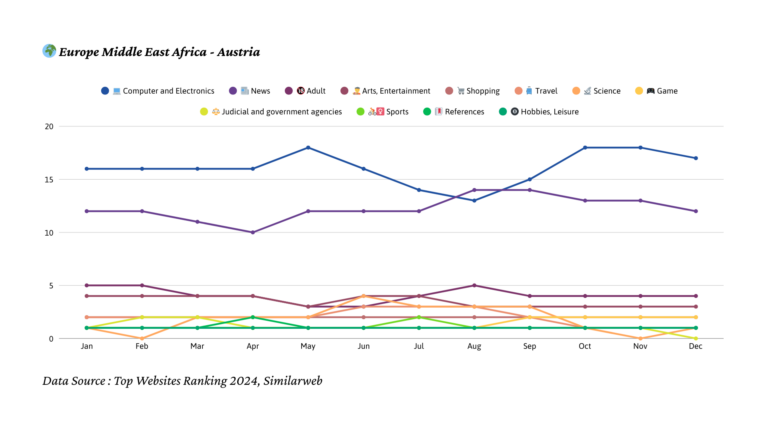Click the newspaper icon next to News
This screenshot has height=432, width=768.
[244, 91]
